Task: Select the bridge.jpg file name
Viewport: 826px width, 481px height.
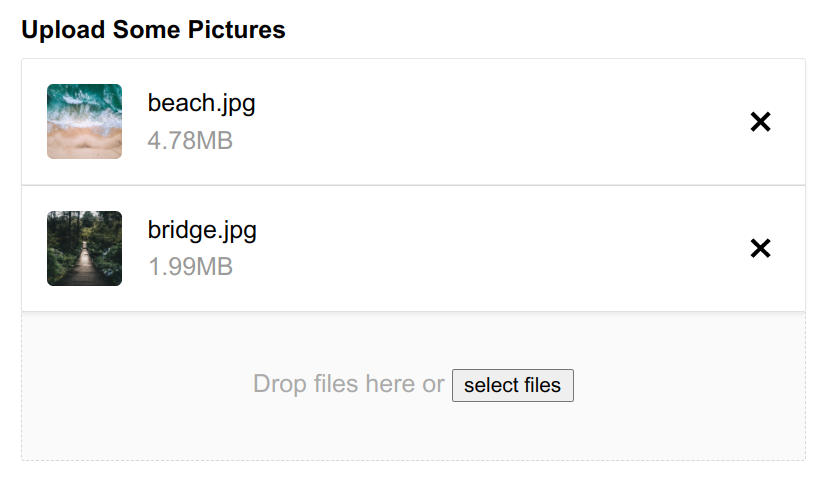Action: click(x=202, y=230)
